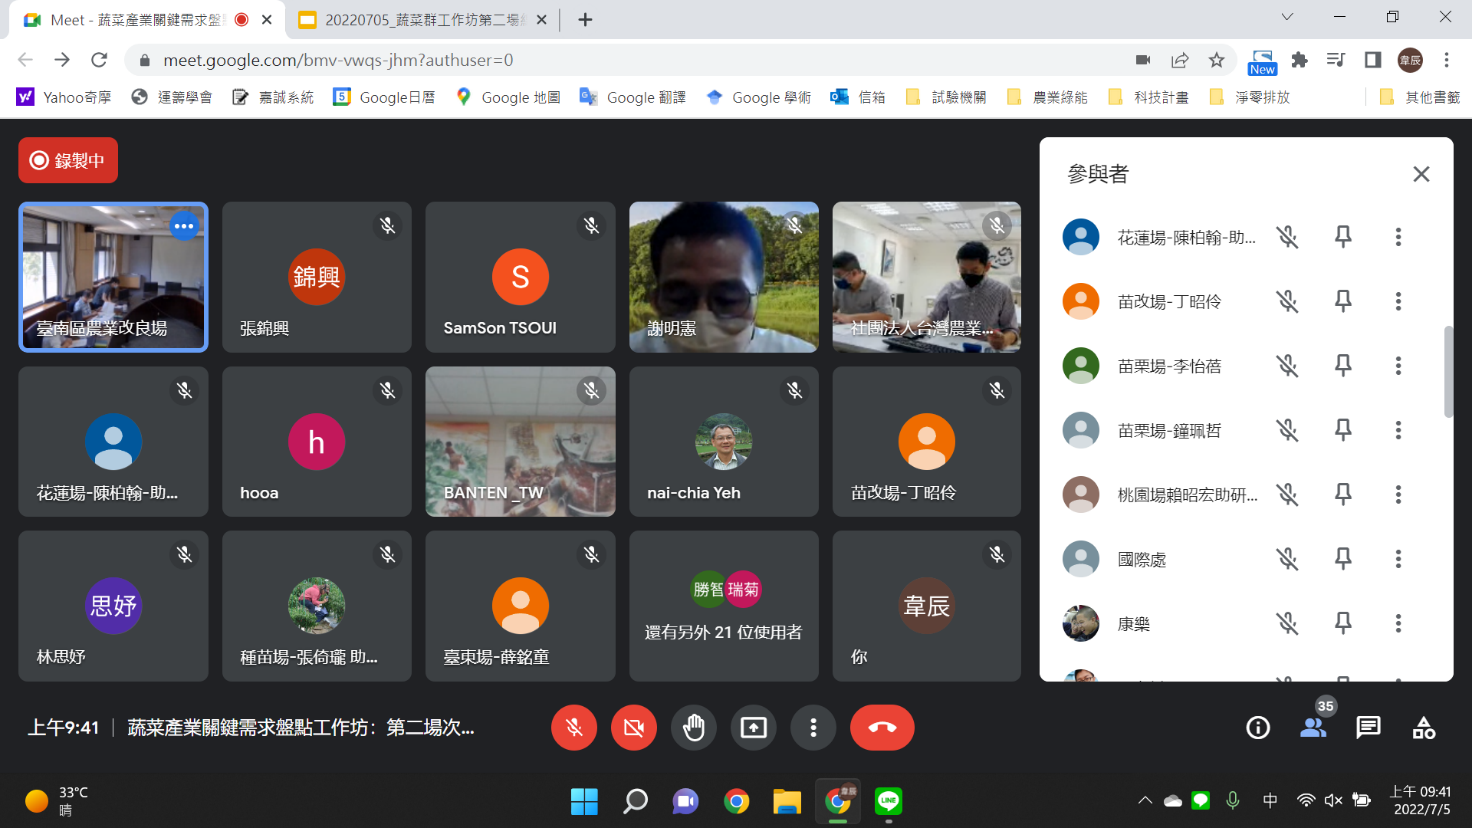
Task: Mute participant 國際處 in the list
Action: pos(1287,559)
